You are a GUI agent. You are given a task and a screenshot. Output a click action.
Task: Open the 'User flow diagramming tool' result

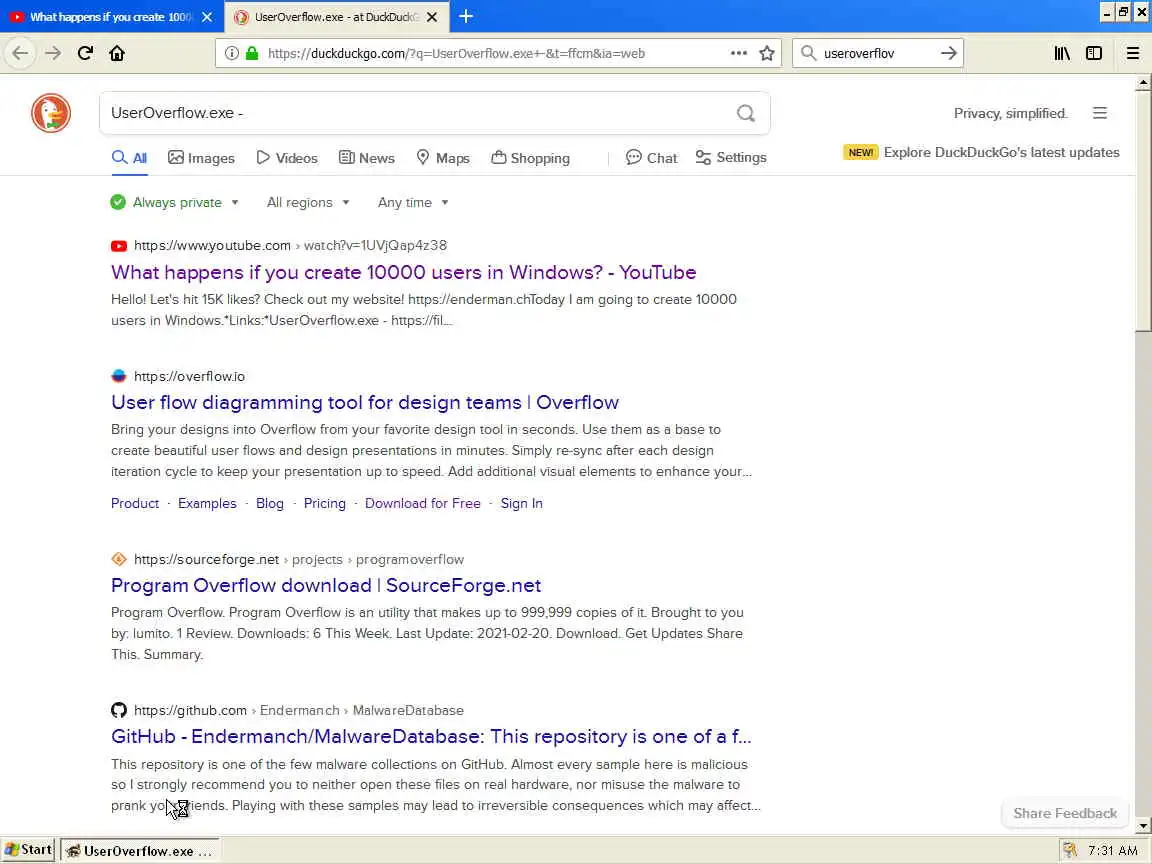pos(364,402)
